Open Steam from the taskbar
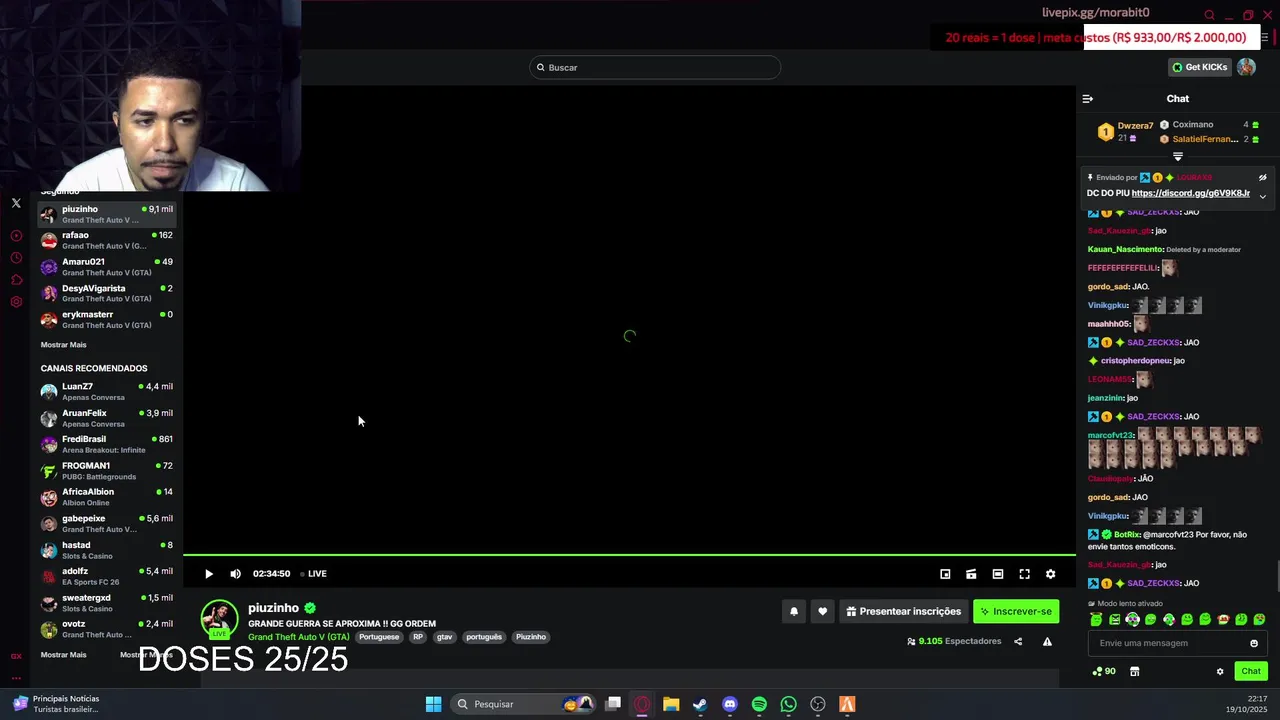This screenshot has width=1280, height=720. tap(700, 704)
